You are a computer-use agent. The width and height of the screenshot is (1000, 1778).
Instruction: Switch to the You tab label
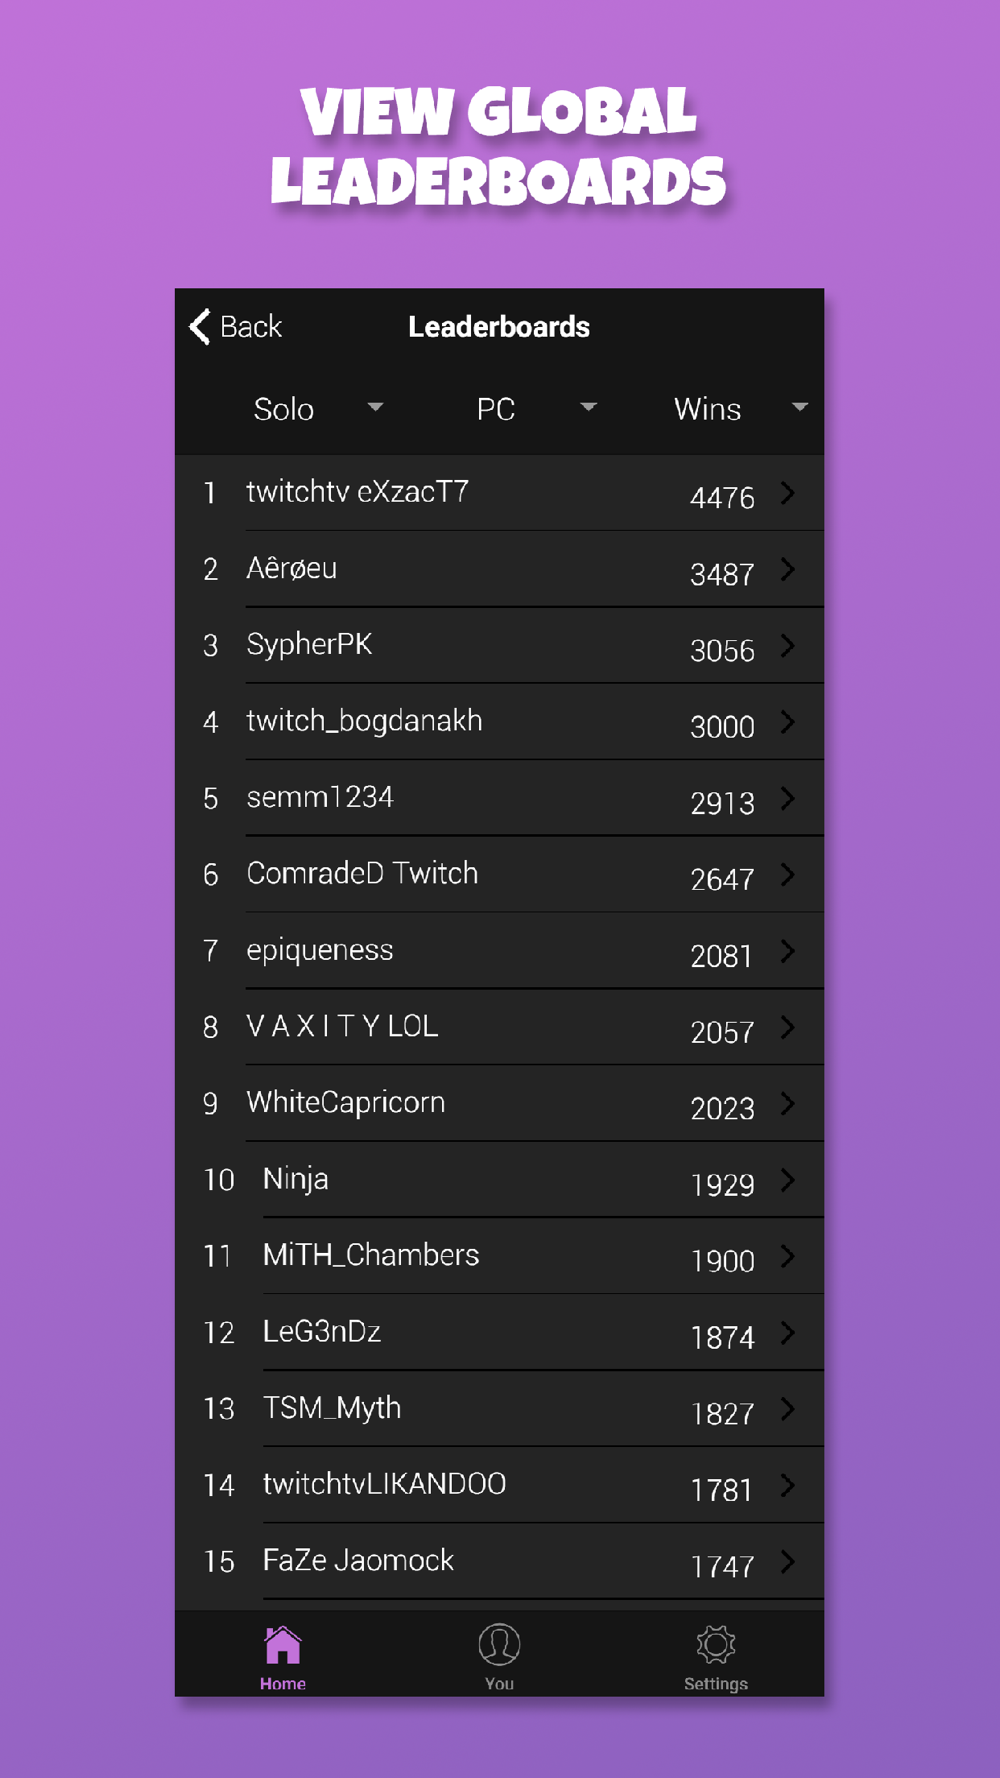click(499, 1684)
